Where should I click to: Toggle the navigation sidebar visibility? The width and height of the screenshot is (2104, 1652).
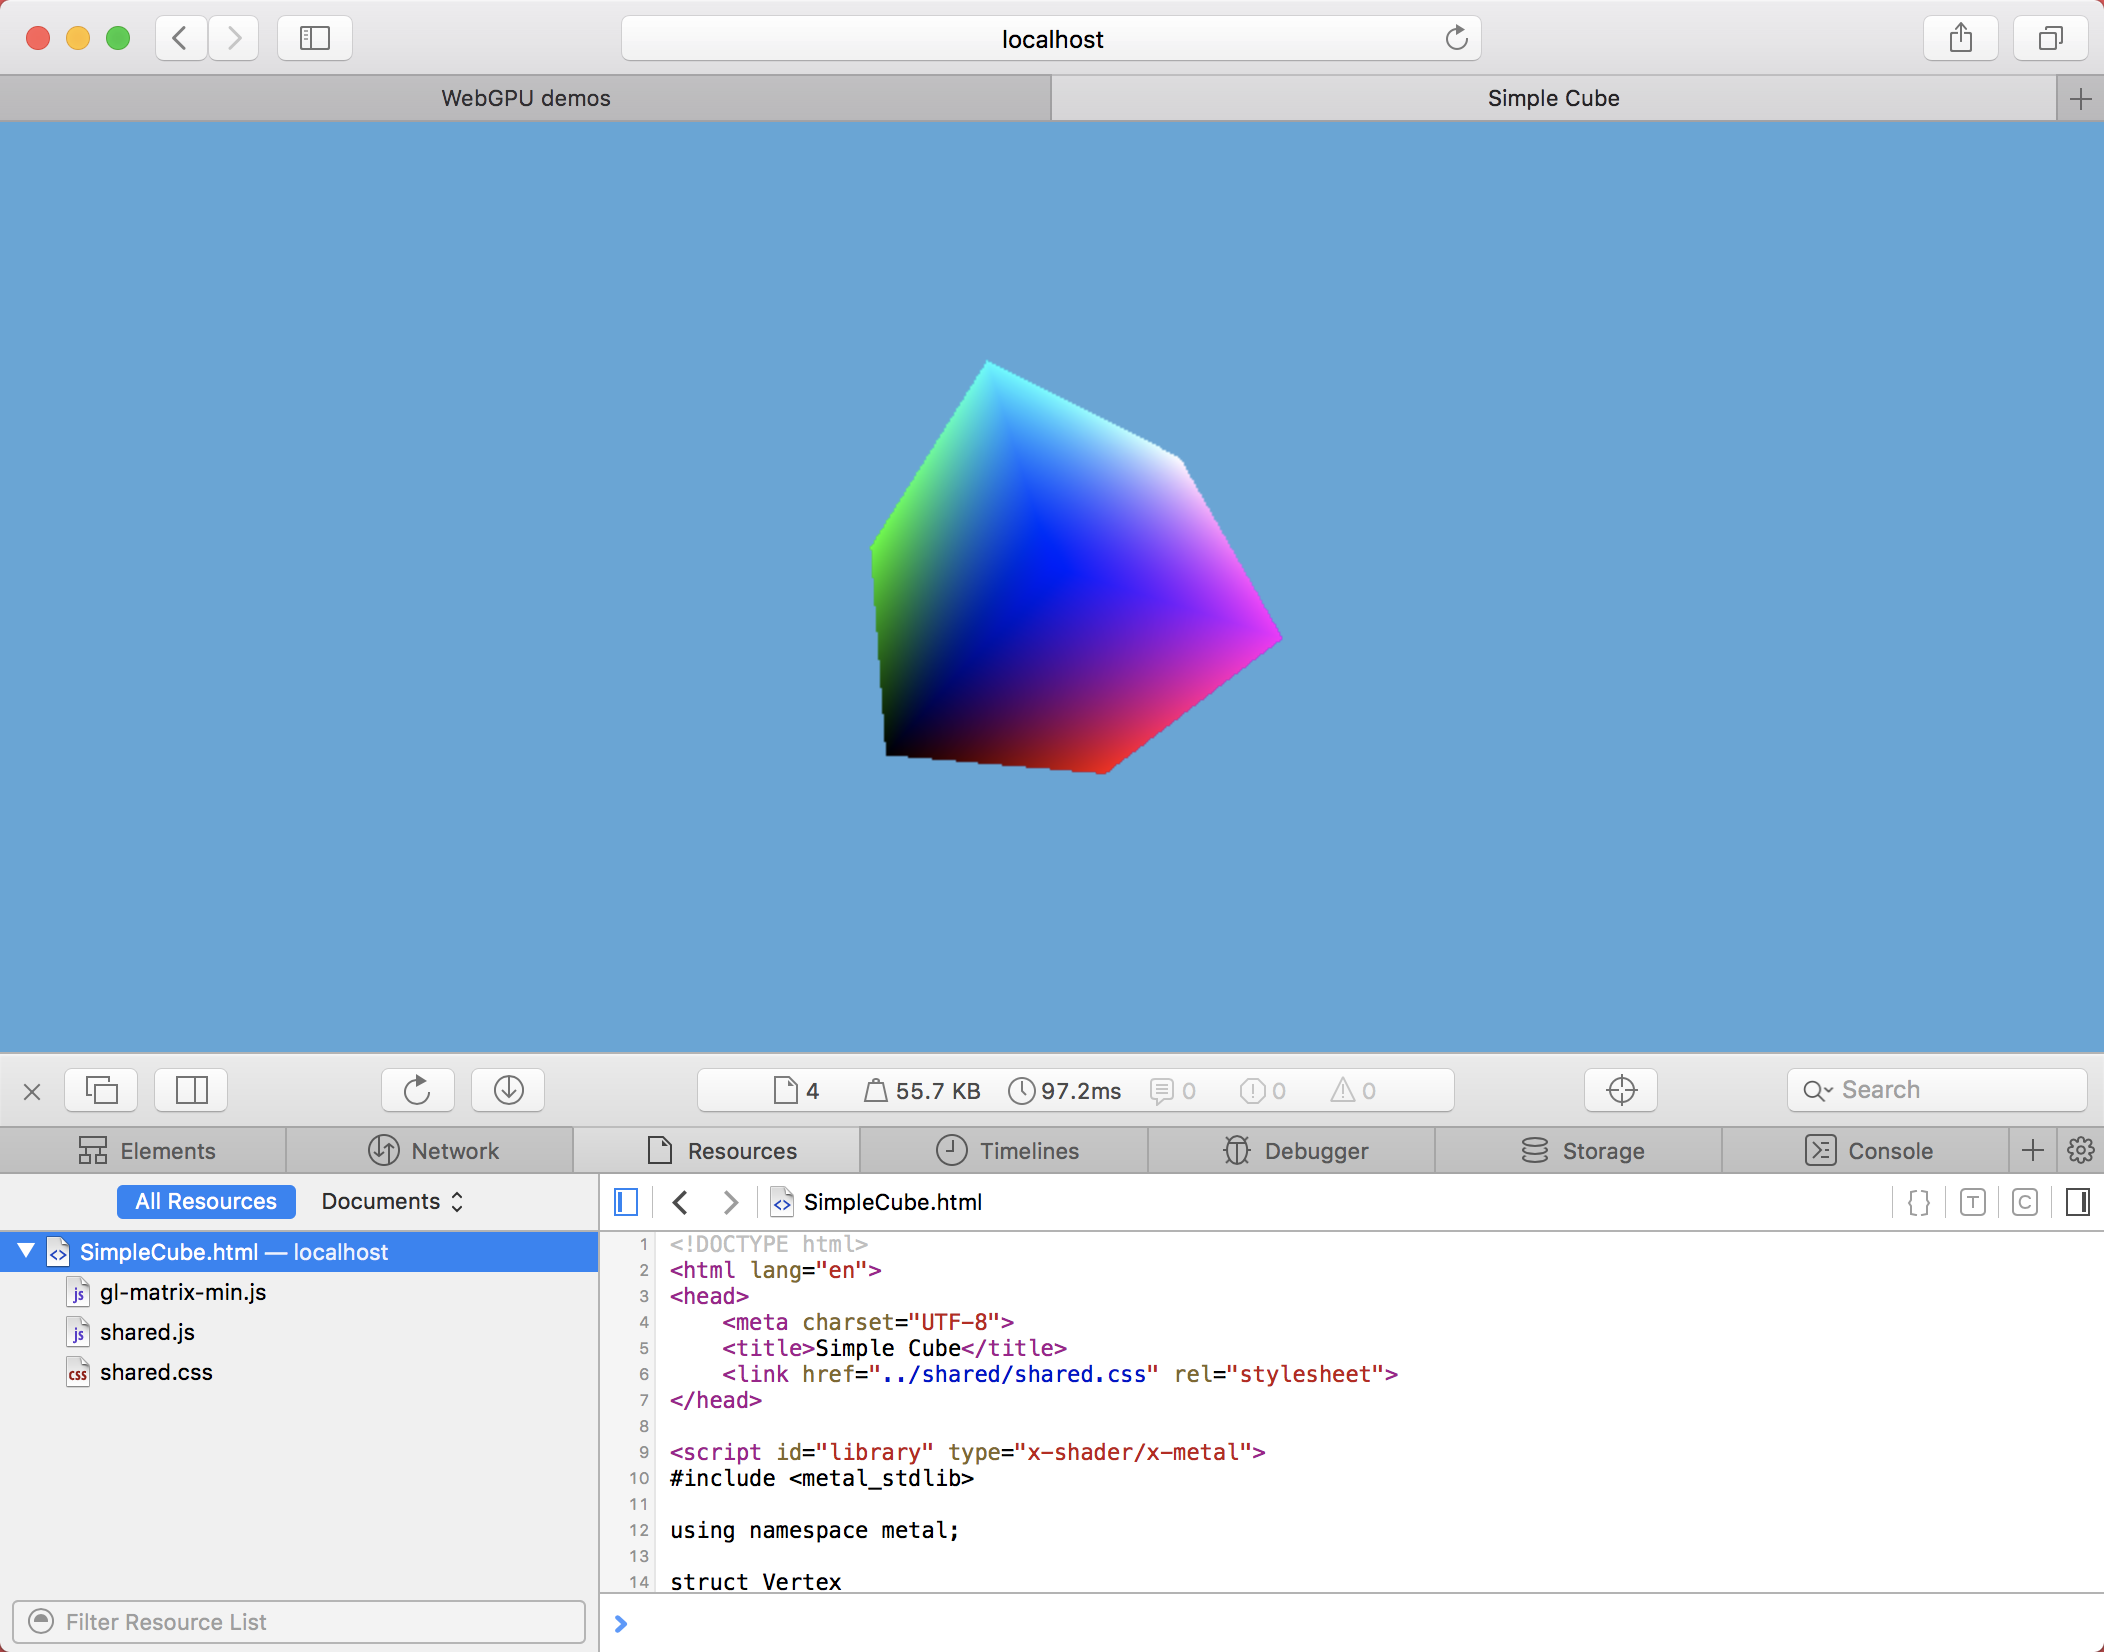[x=626, y=1202]
